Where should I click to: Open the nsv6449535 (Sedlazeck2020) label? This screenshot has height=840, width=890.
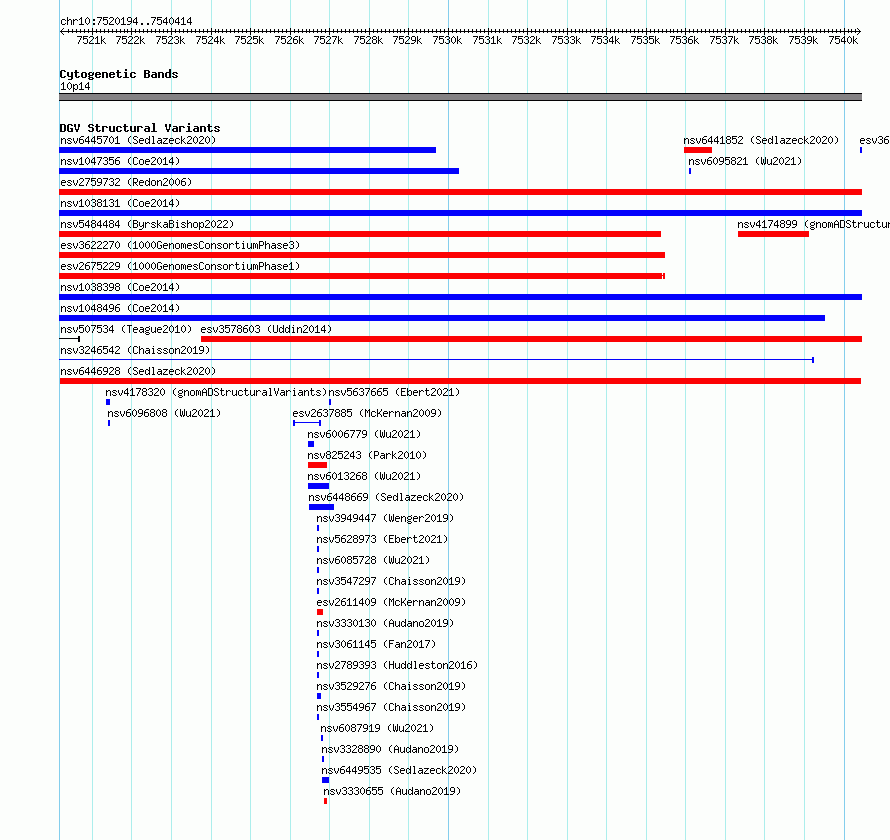[399, 770]
